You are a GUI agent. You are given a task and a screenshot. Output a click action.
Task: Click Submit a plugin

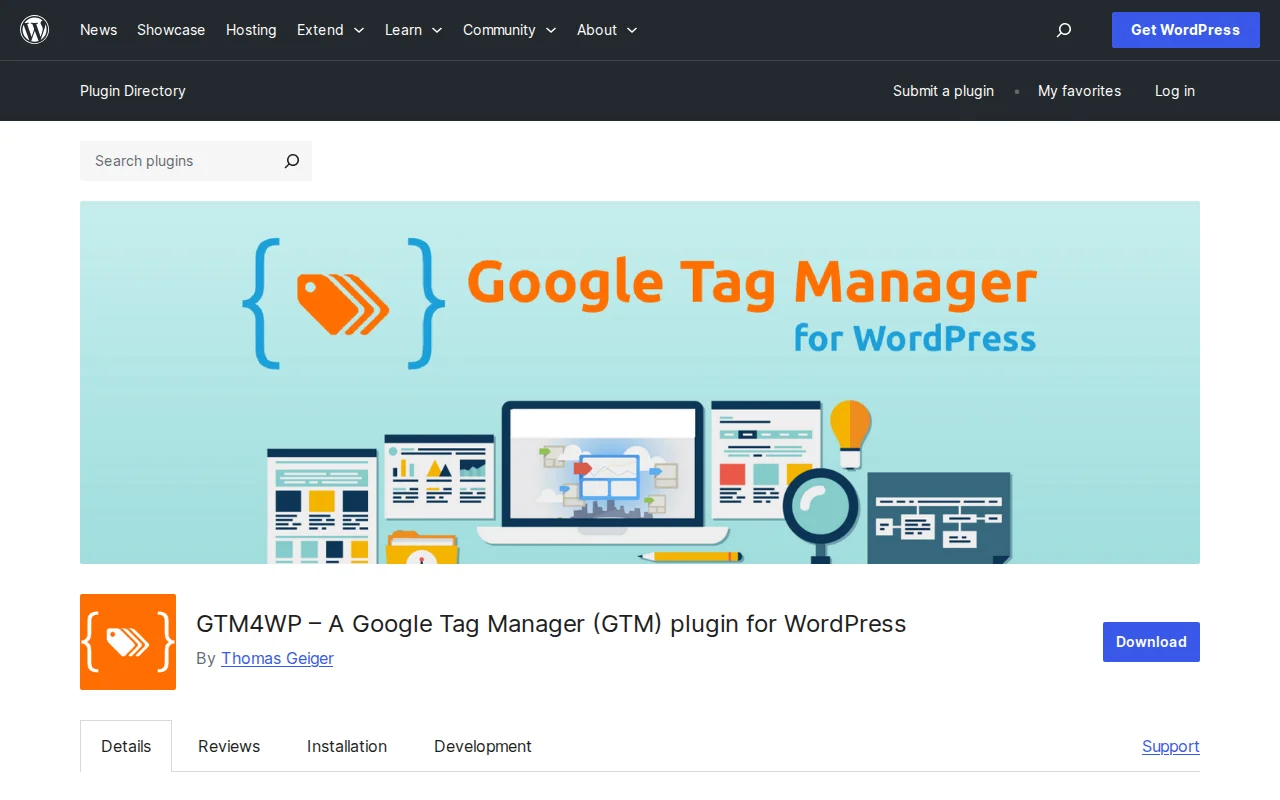pyautogui.click(x=943, y=91)
